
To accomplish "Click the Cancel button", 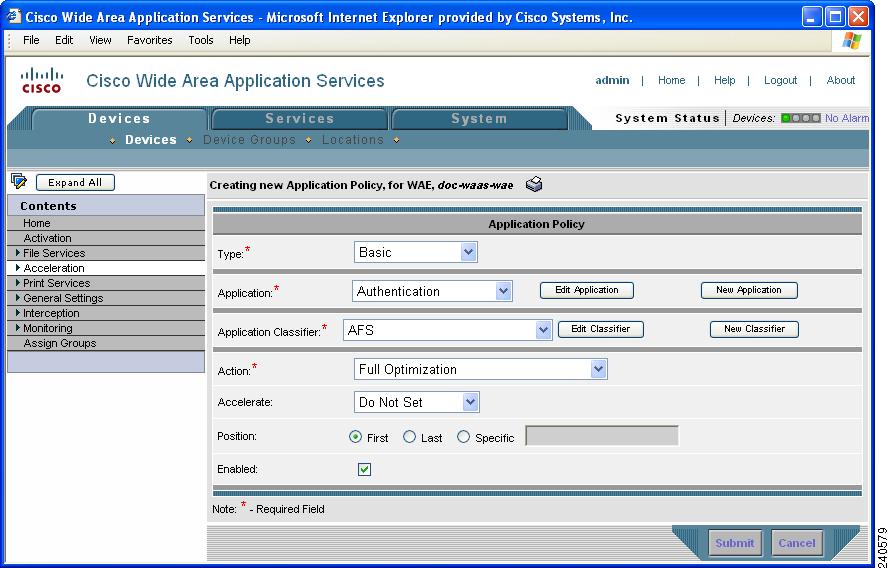I will [x=796, y=543].
